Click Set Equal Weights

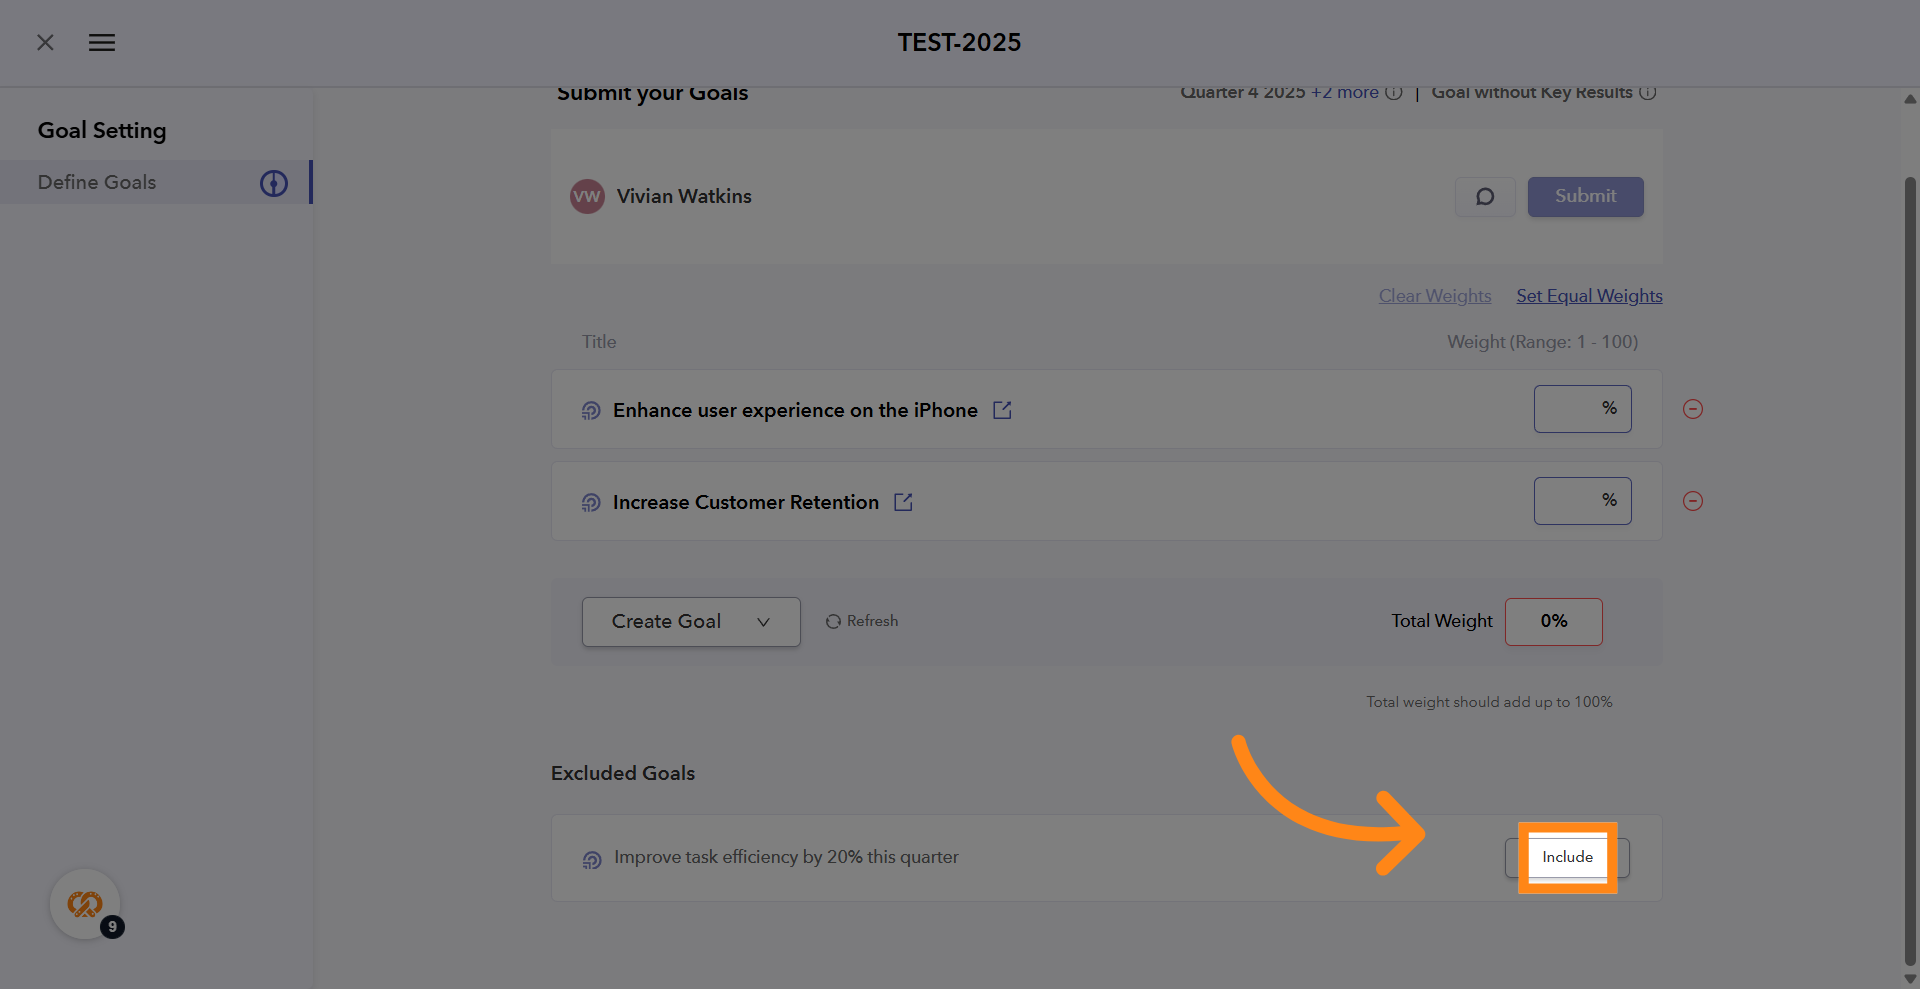click(x=1589, y=296)
